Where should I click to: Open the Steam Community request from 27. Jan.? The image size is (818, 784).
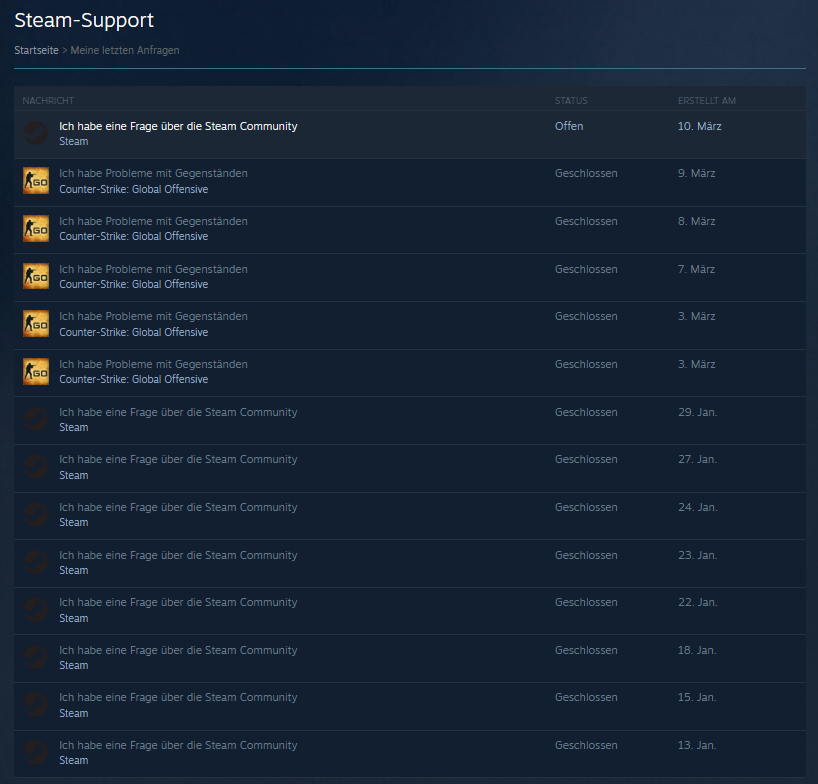click(178, 459)
